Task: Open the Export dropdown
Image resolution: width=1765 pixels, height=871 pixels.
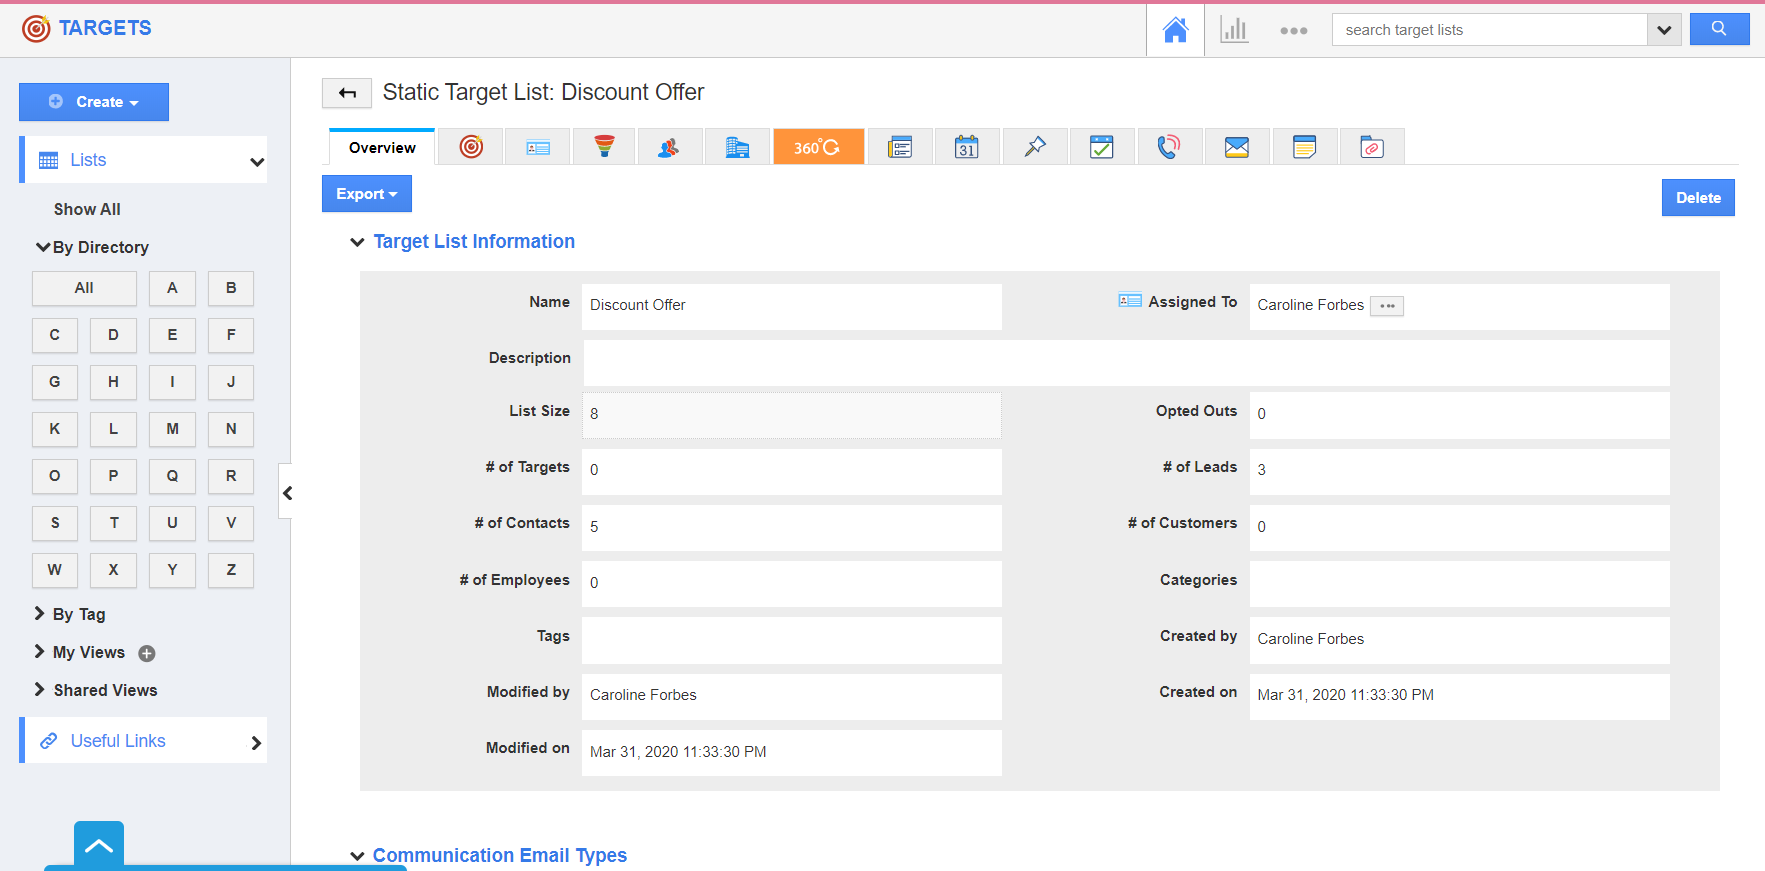Action: point(366,194)
